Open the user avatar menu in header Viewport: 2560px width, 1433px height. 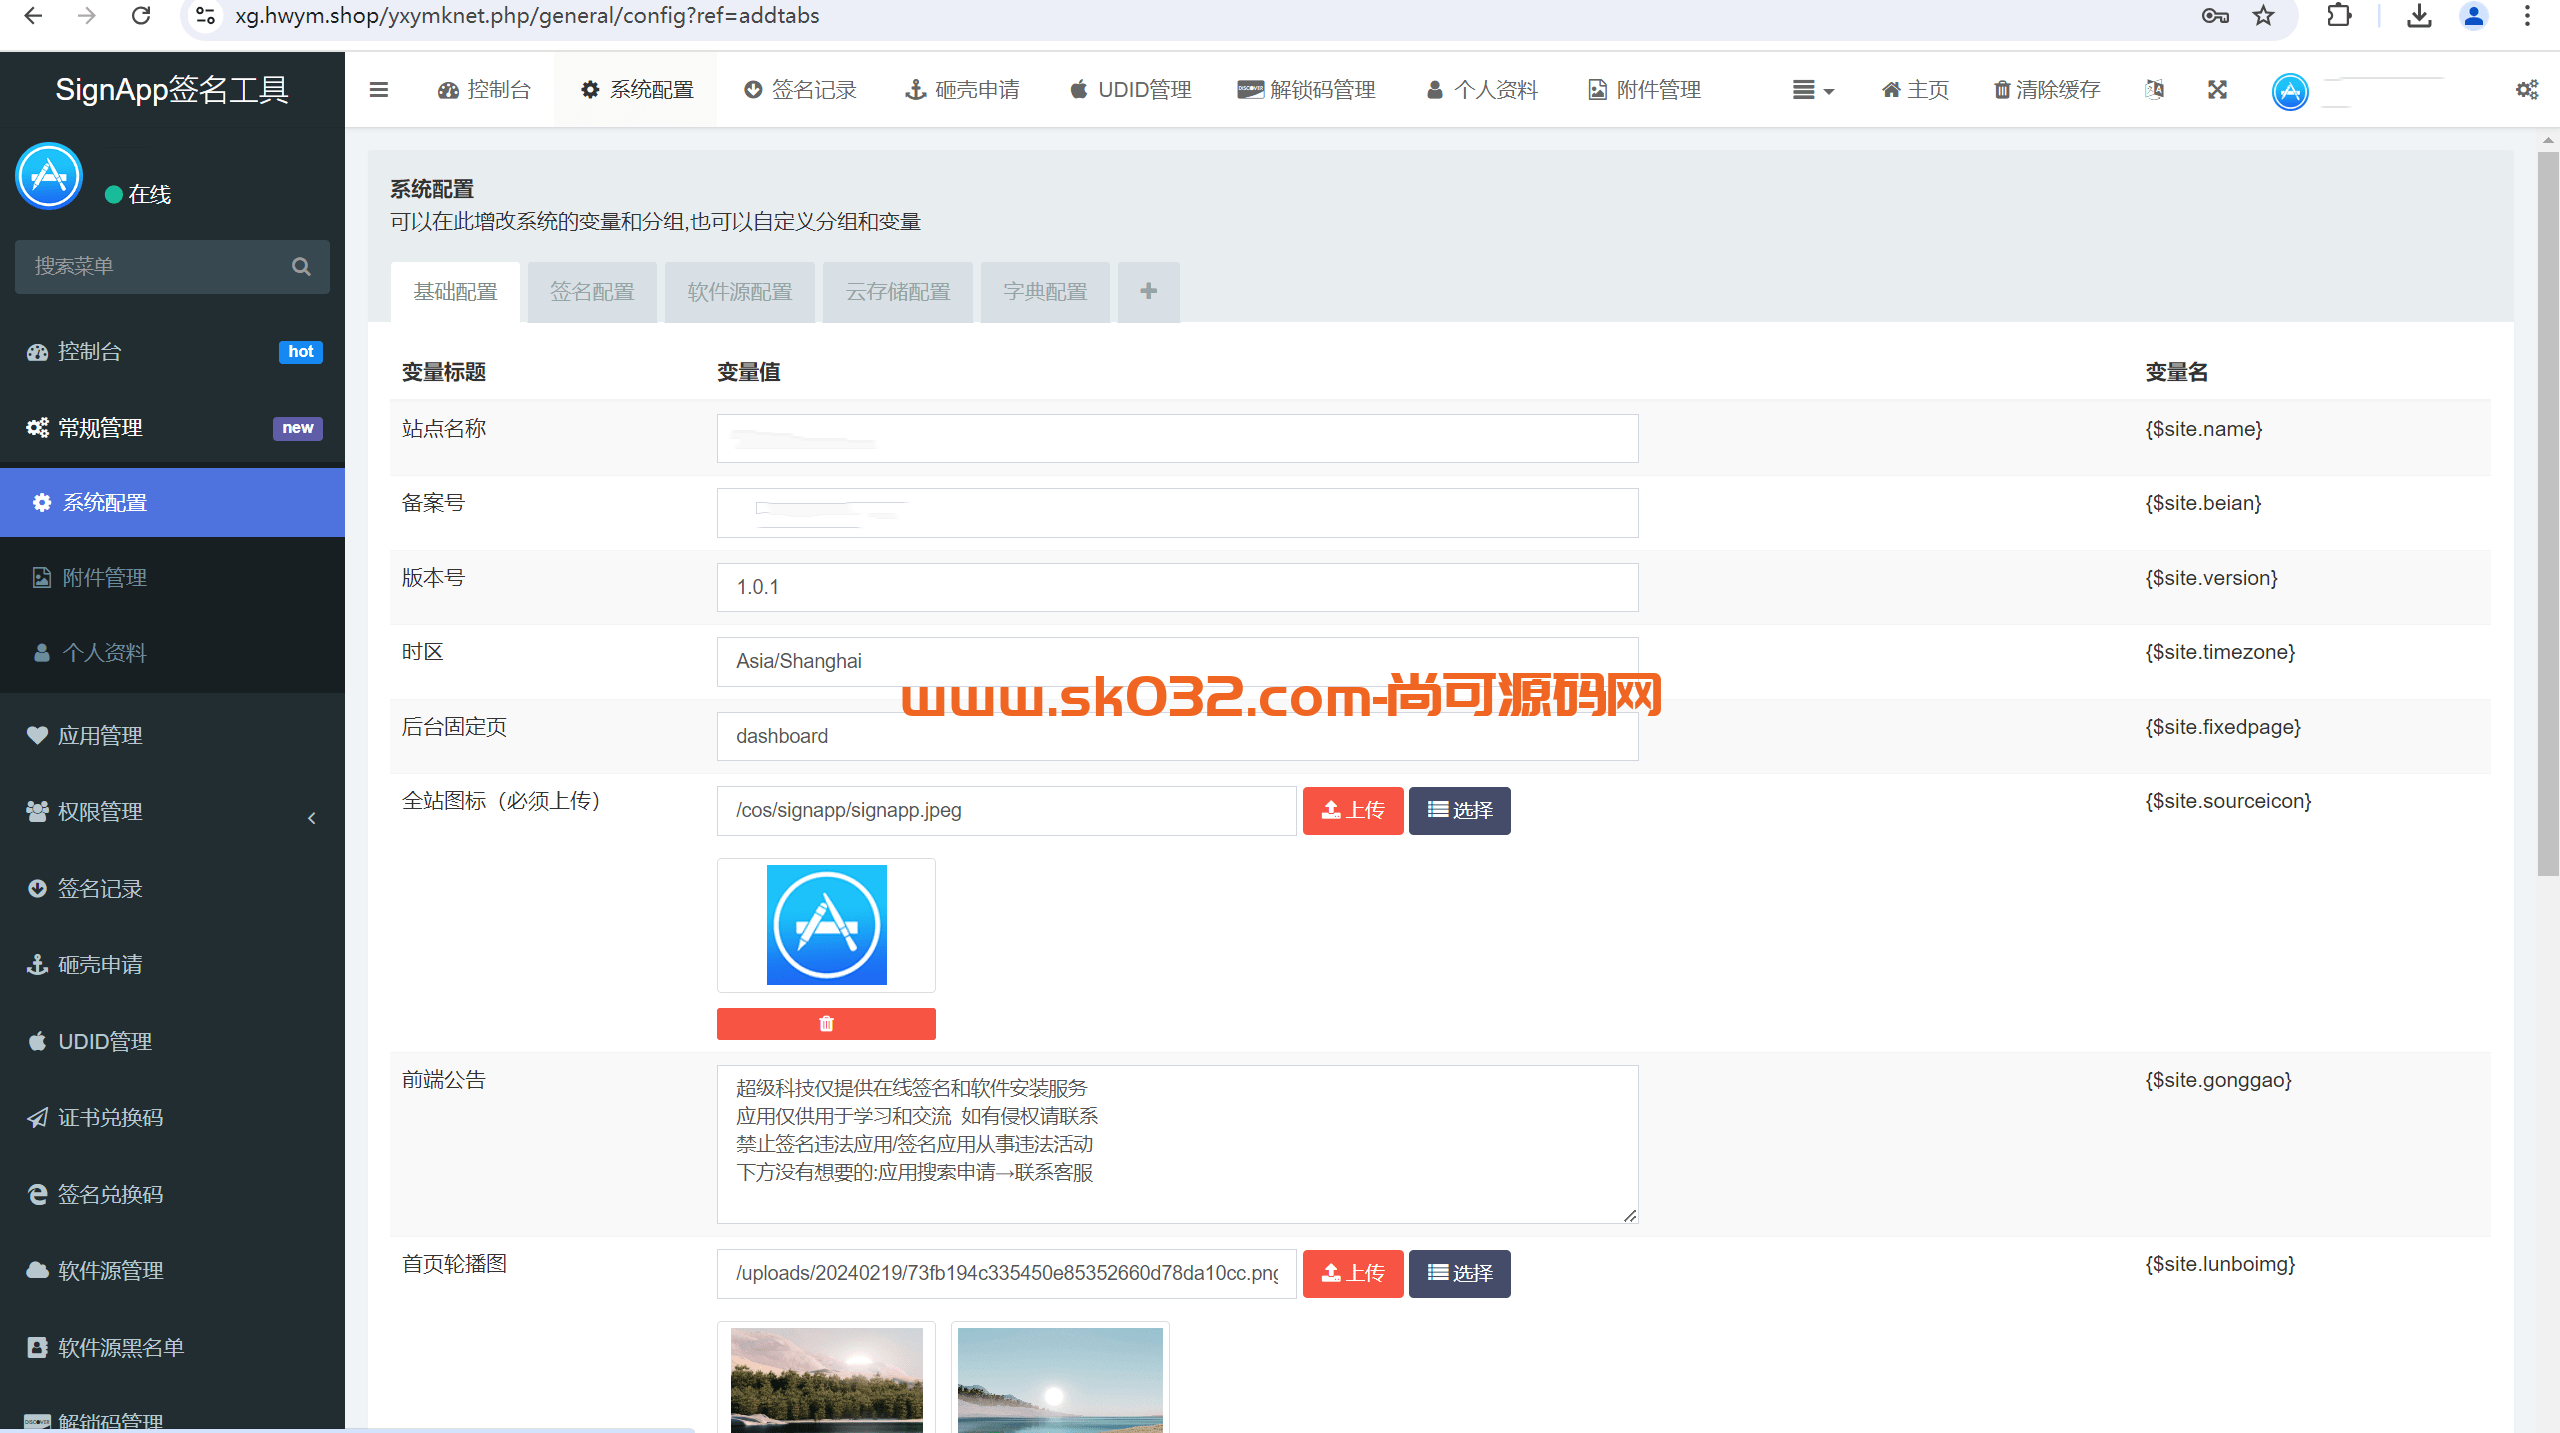click(2290, 92)
